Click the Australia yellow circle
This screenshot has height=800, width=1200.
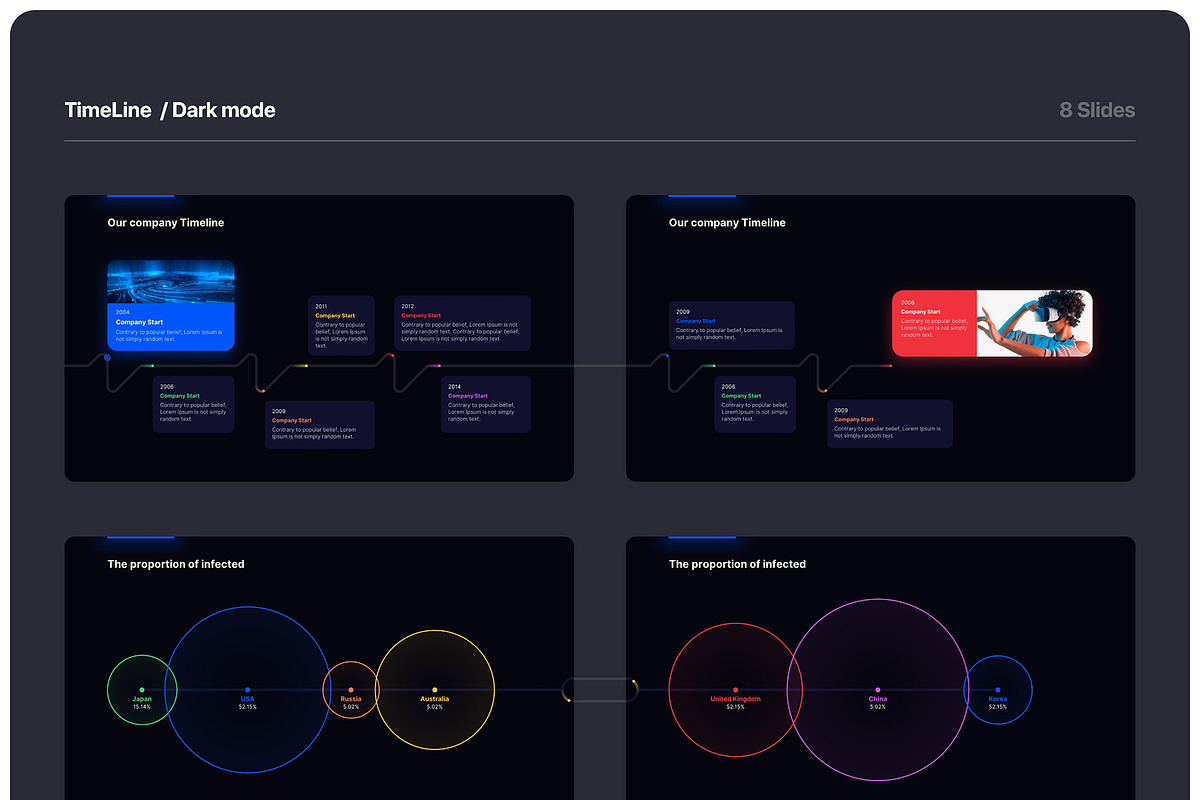coord(435,690)
